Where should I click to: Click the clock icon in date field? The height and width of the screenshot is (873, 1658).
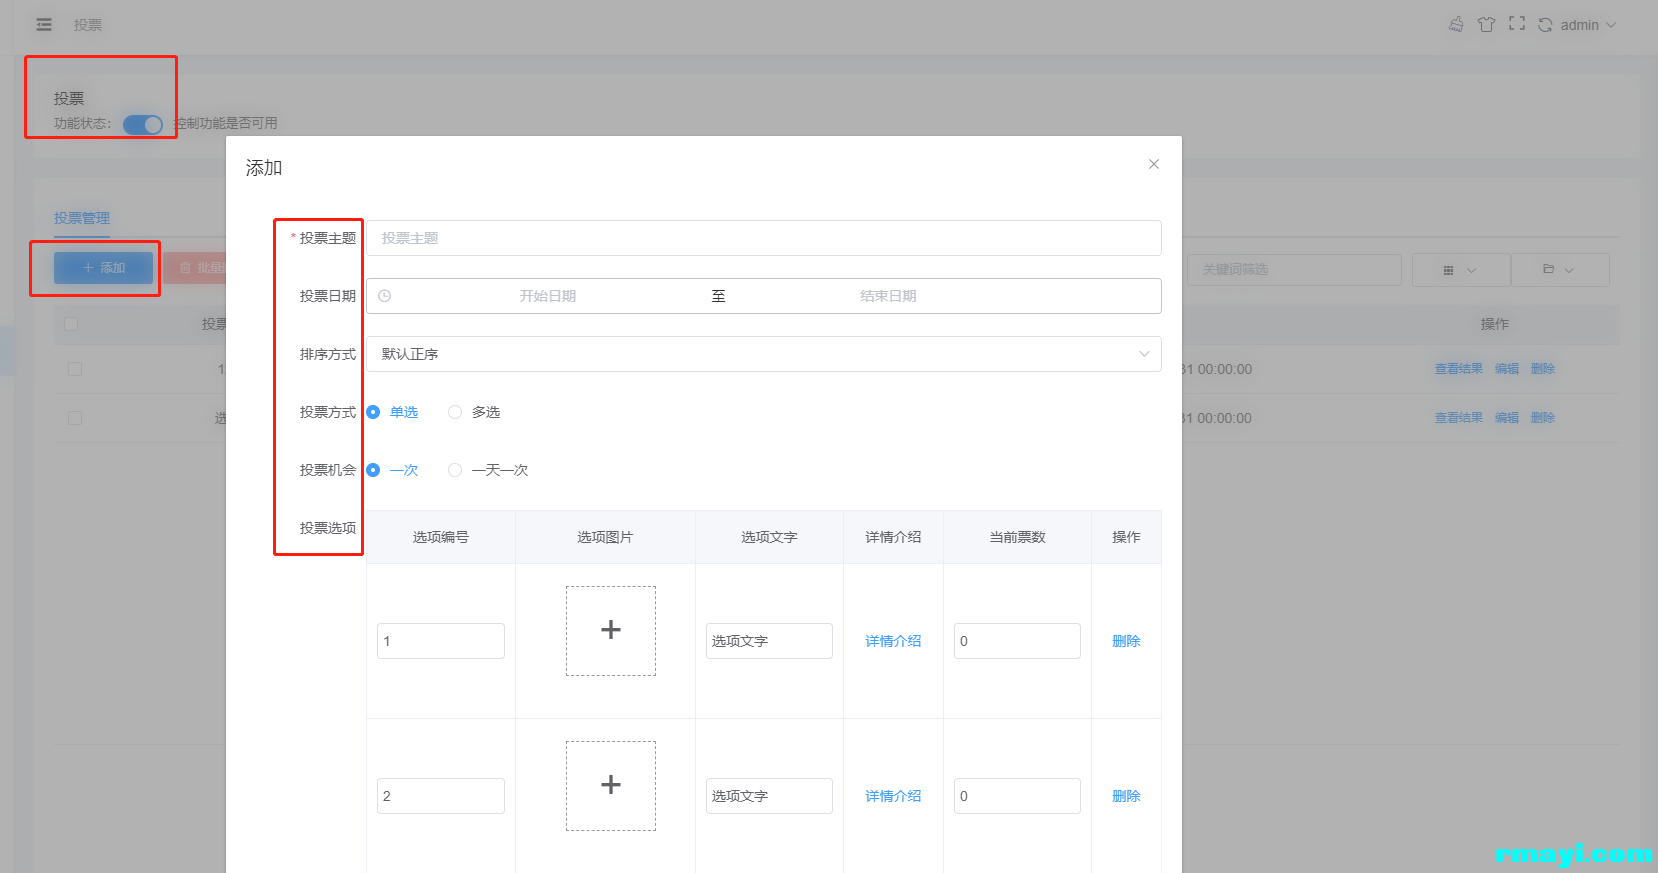click(384, 296)
